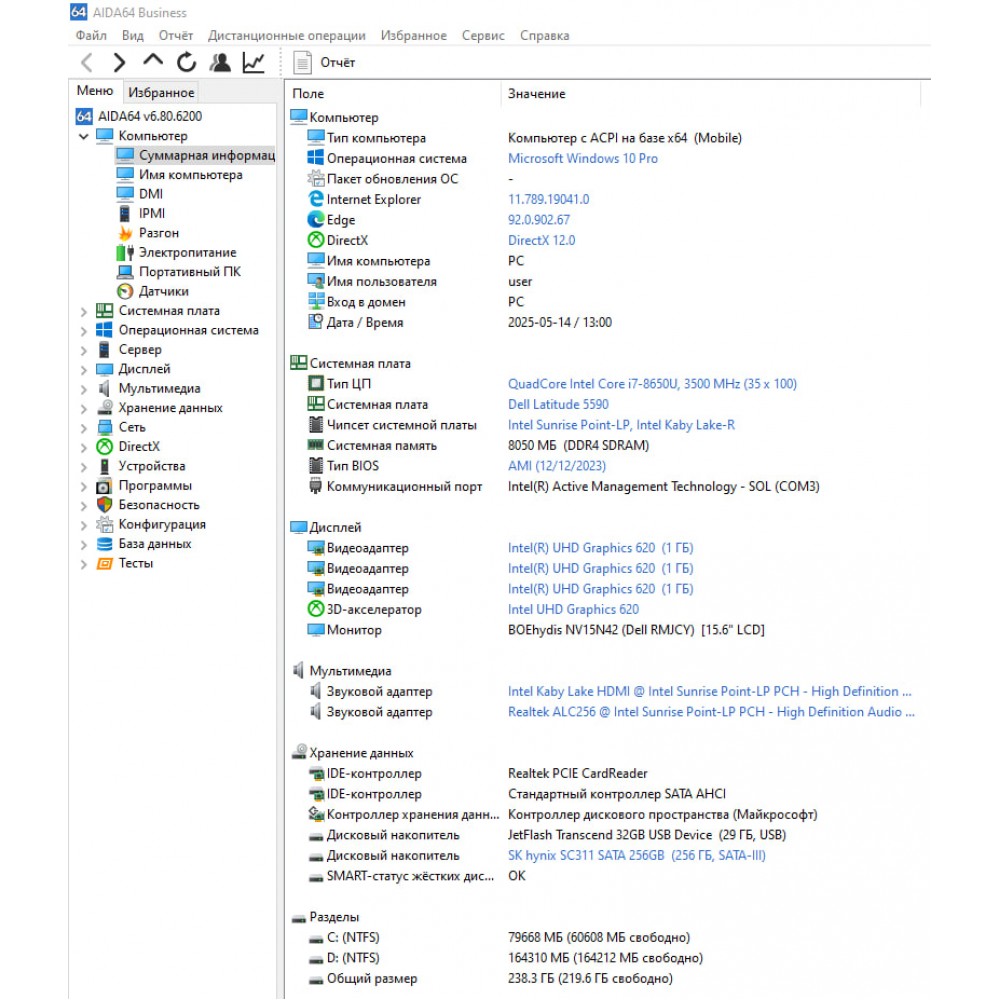Click the Конфигурация gear icon

click(x=105, y=524)
